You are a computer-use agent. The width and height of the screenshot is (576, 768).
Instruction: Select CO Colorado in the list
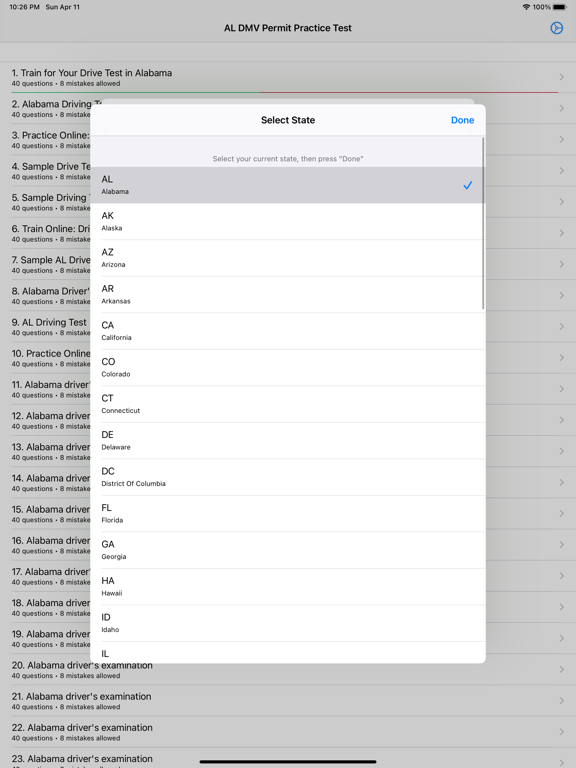[288, 367]
